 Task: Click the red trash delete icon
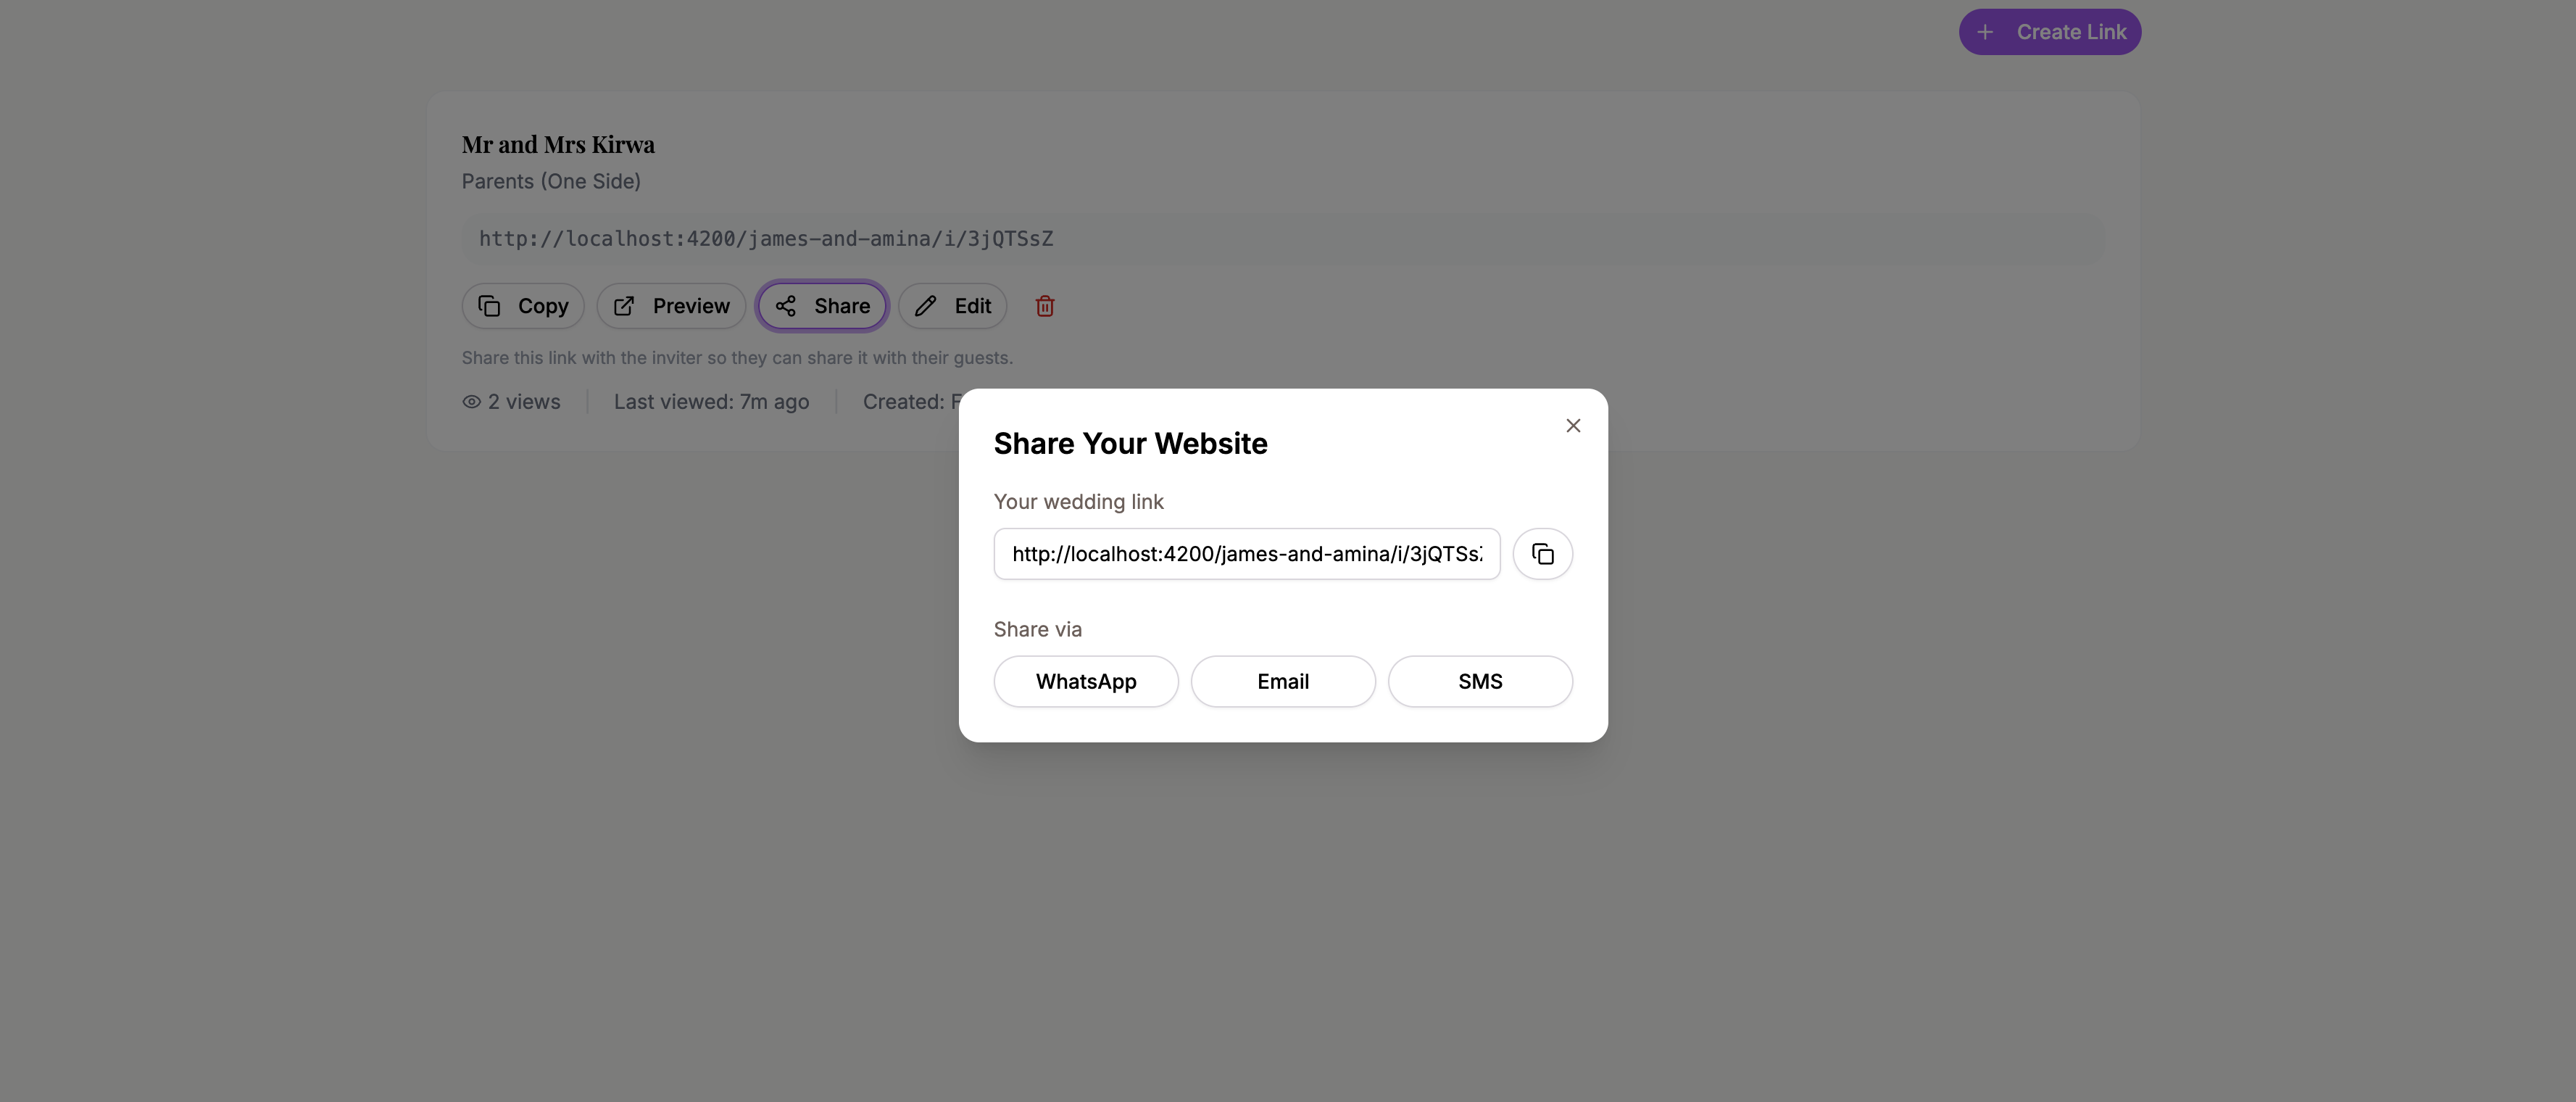1045,306
